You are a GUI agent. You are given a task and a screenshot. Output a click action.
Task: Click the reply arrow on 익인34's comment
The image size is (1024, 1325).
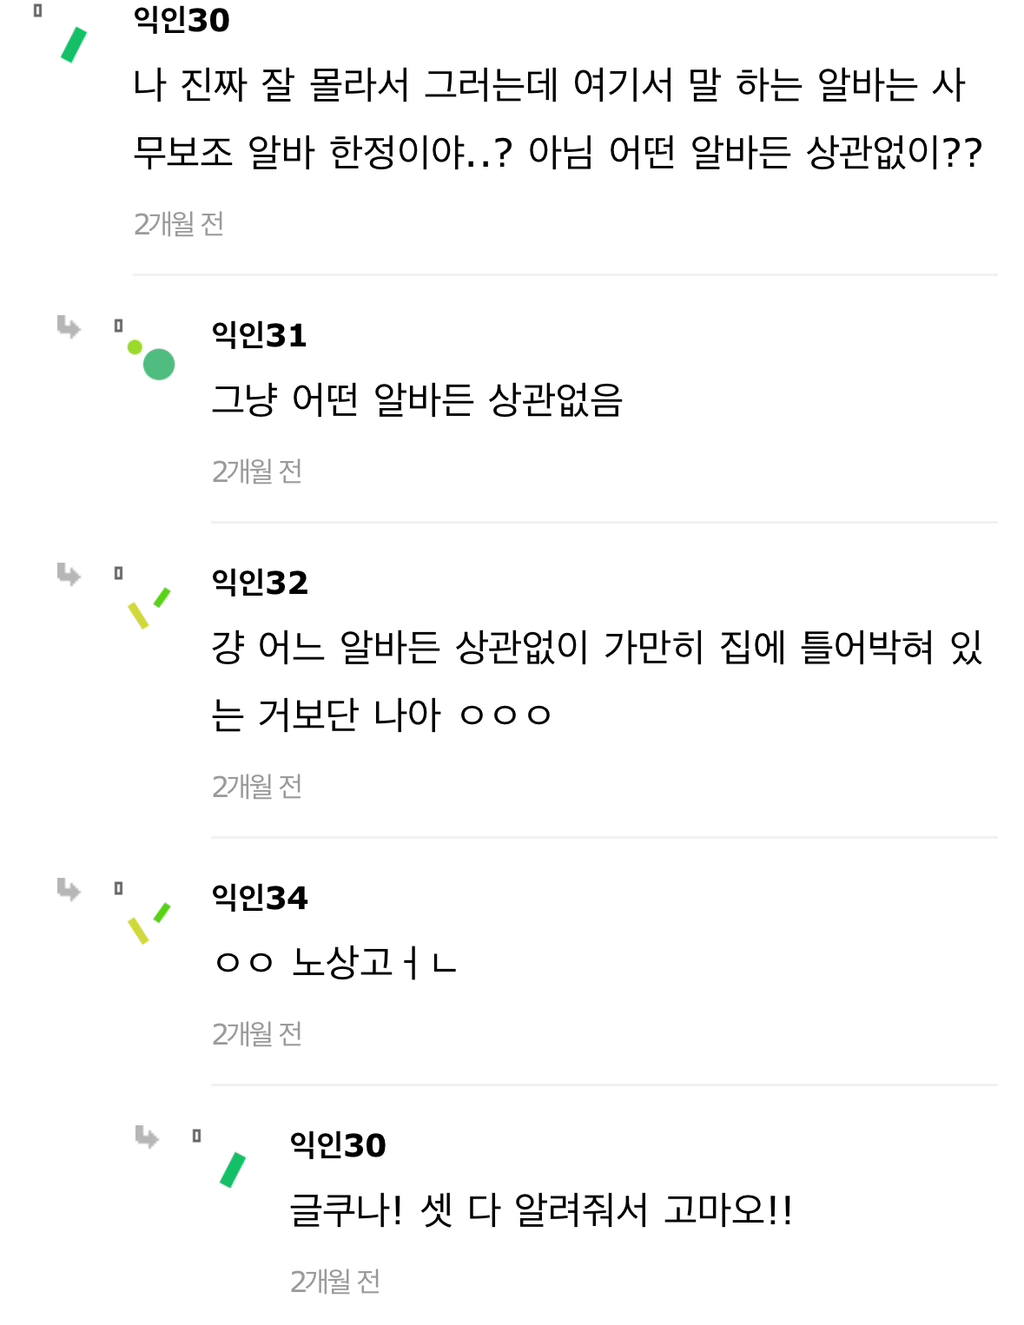pos(66,890)
